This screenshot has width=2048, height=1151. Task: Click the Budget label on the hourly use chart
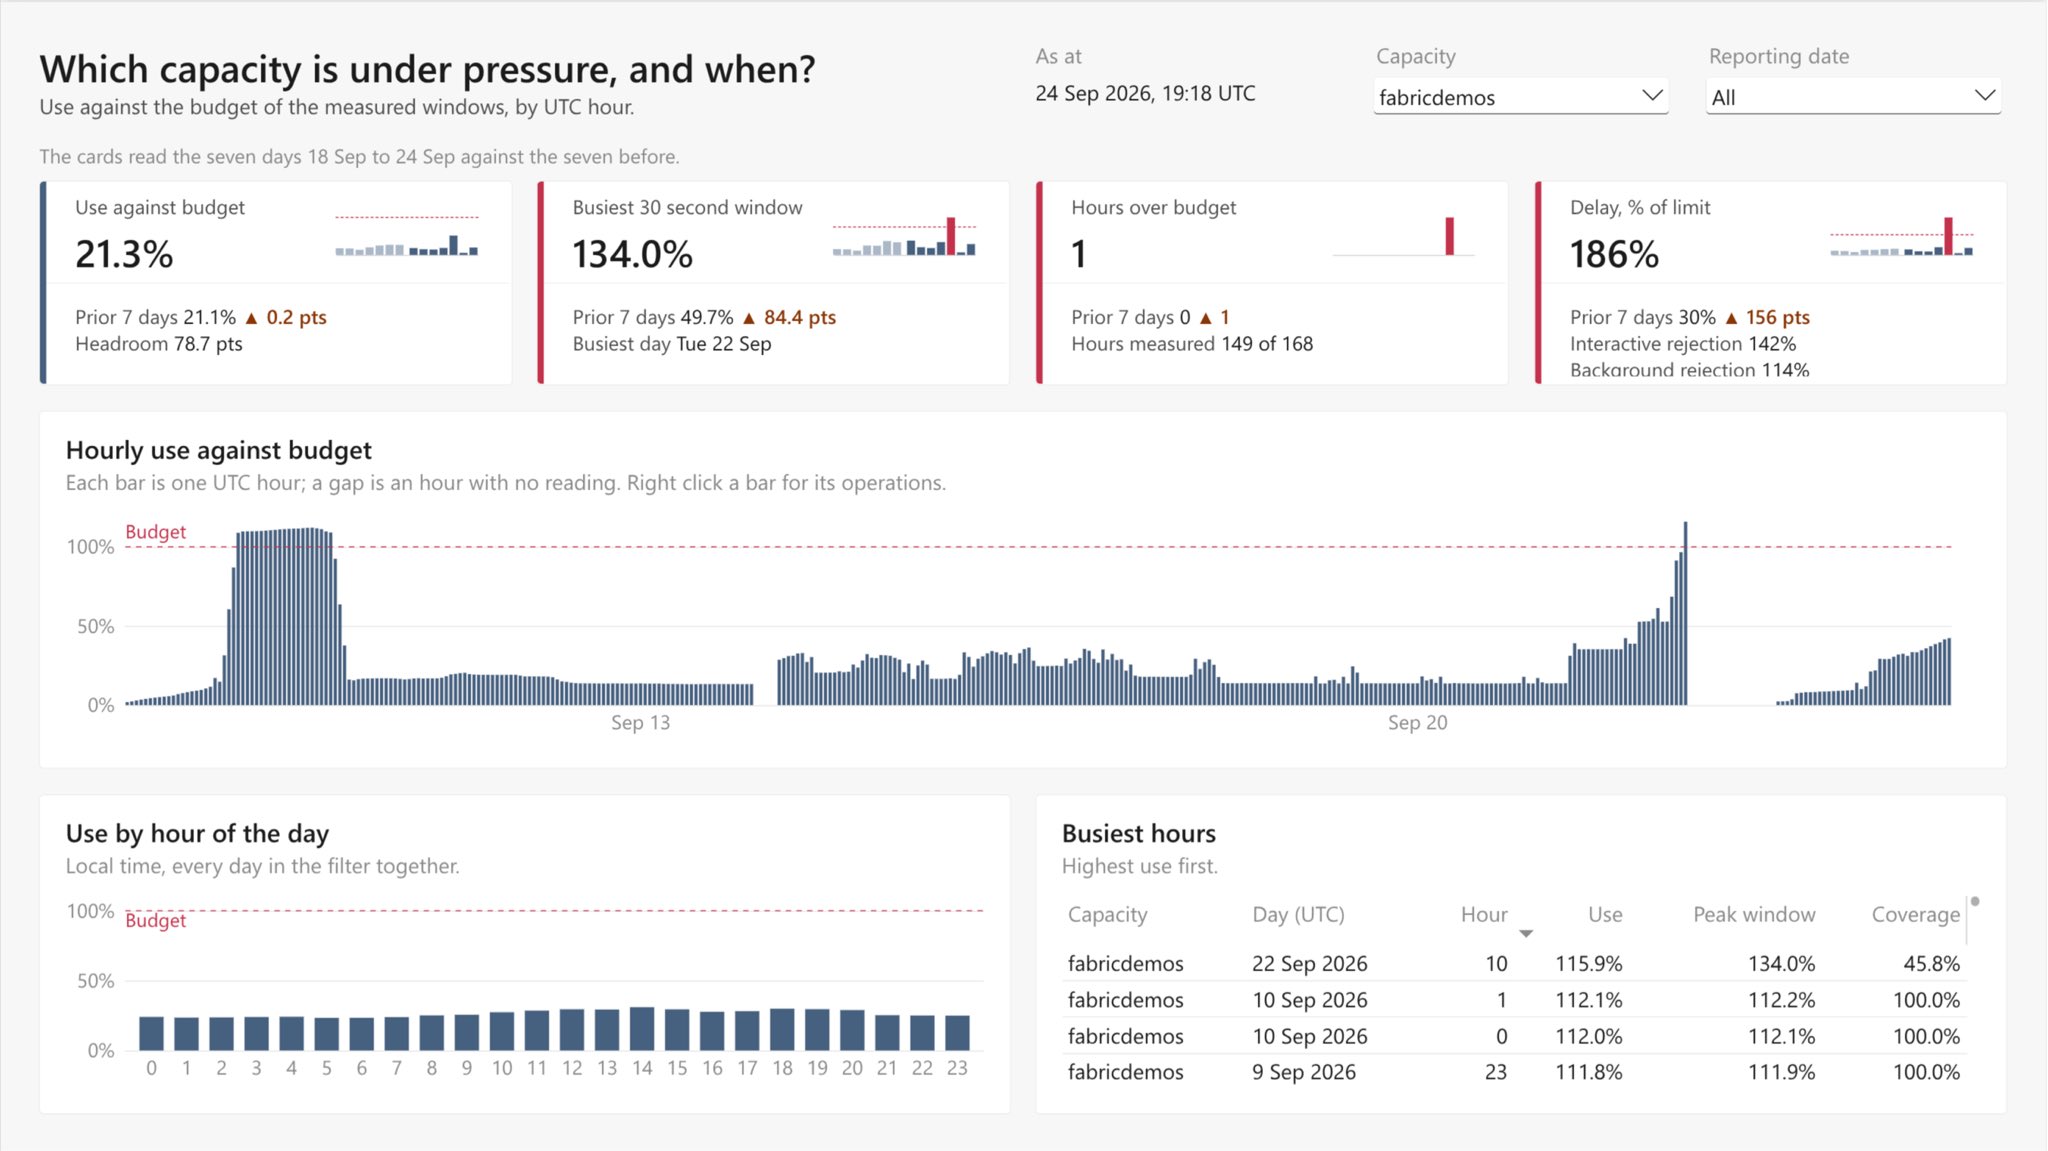point(155,532)
